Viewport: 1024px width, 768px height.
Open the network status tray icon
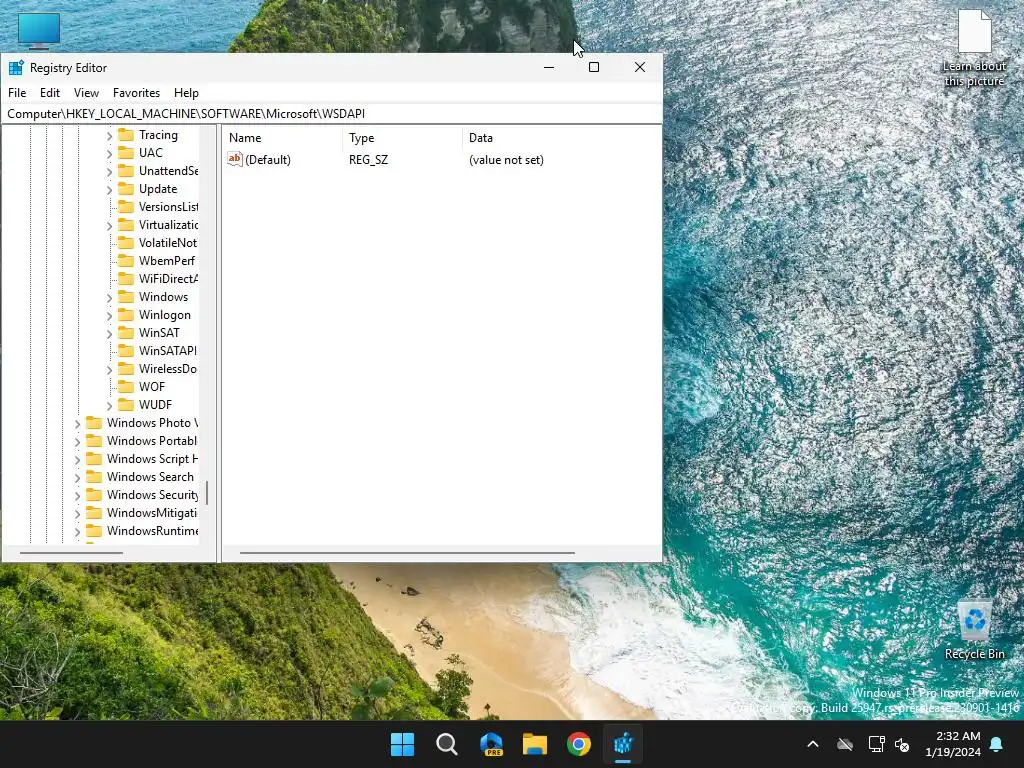coord(876,744)
